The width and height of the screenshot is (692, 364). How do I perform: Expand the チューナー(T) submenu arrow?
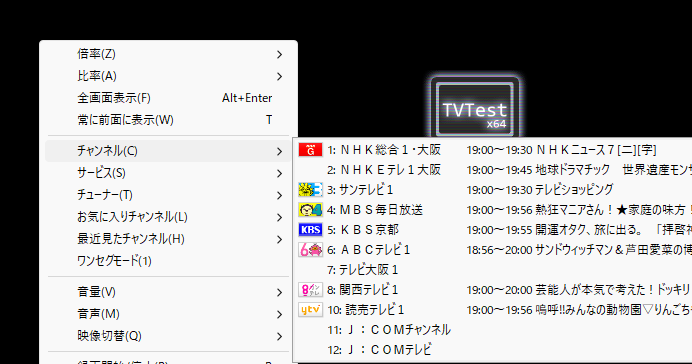coord(279,195)
